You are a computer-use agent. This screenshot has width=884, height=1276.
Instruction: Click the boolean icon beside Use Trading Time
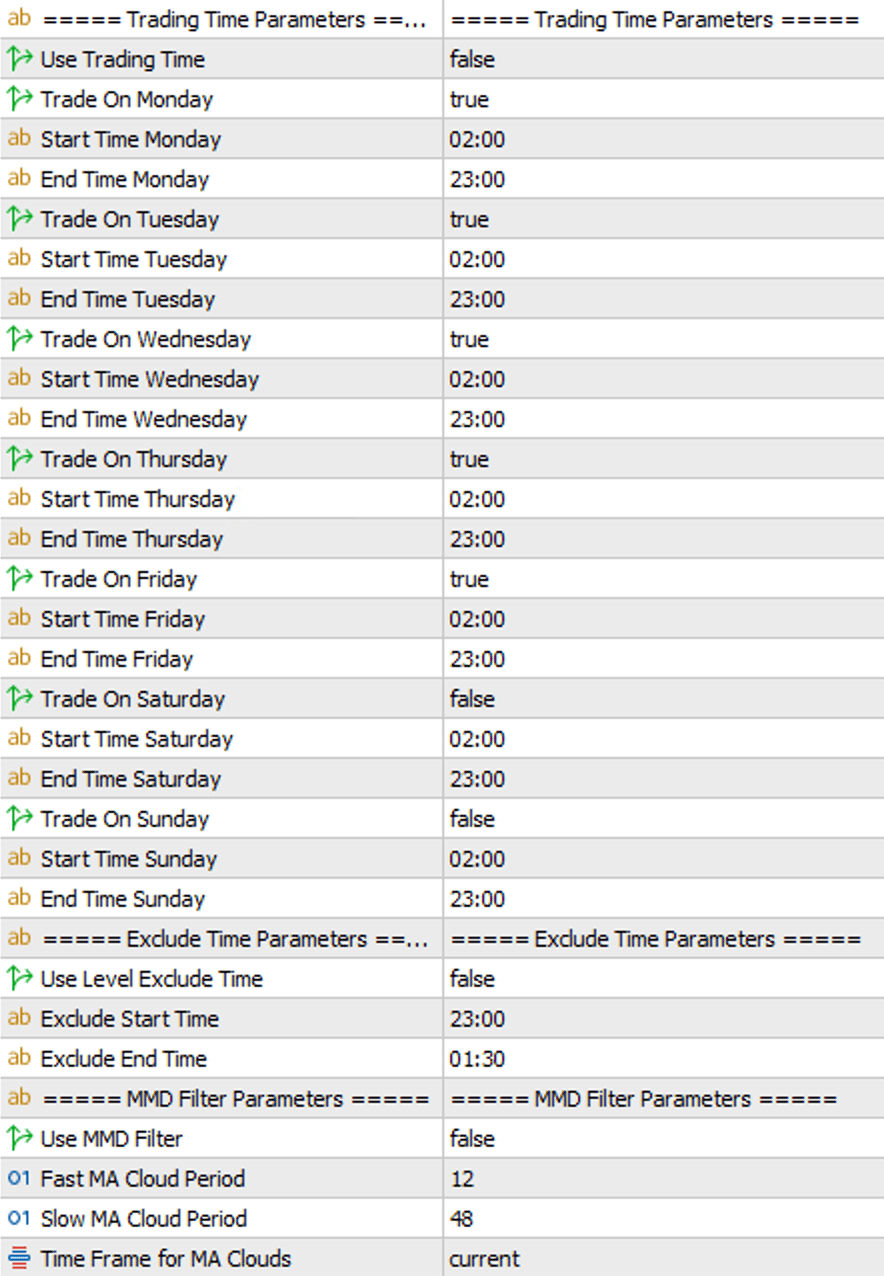[18, 59]
